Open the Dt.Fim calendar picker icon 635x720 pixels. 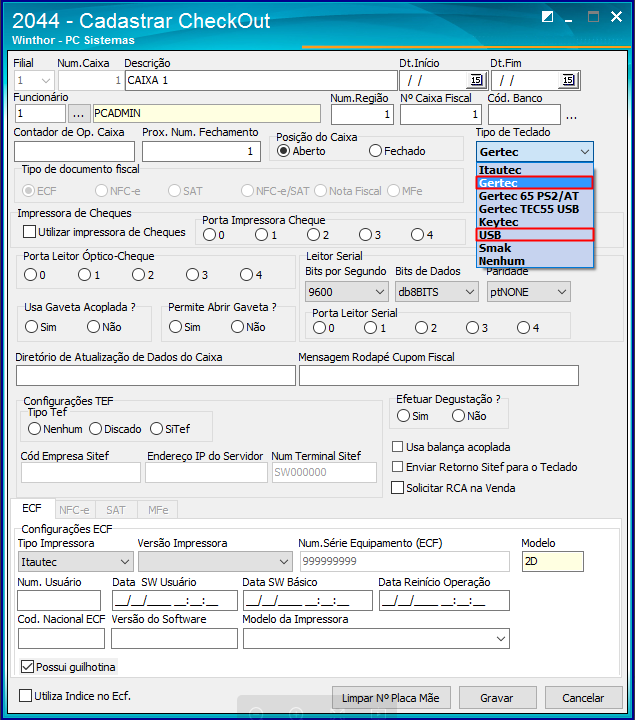pos(568,80)
